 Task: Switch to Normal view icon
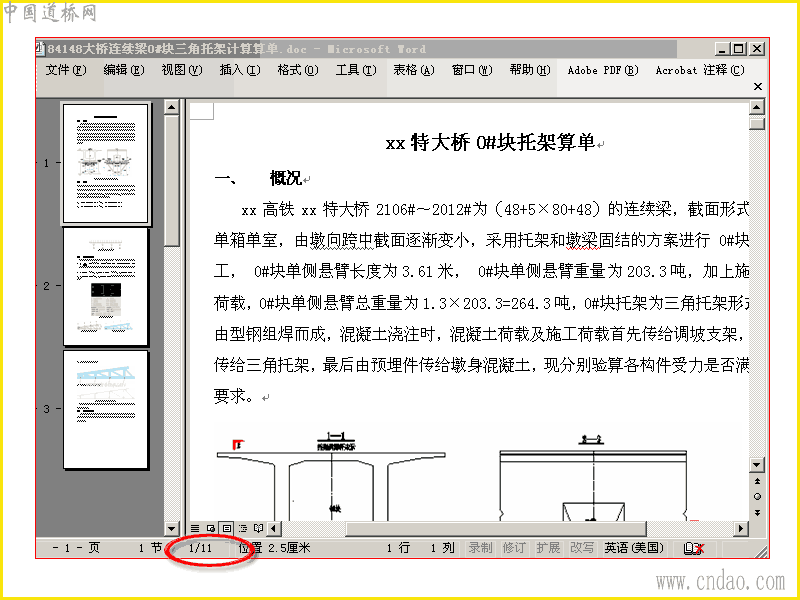(x=195, y=528)
